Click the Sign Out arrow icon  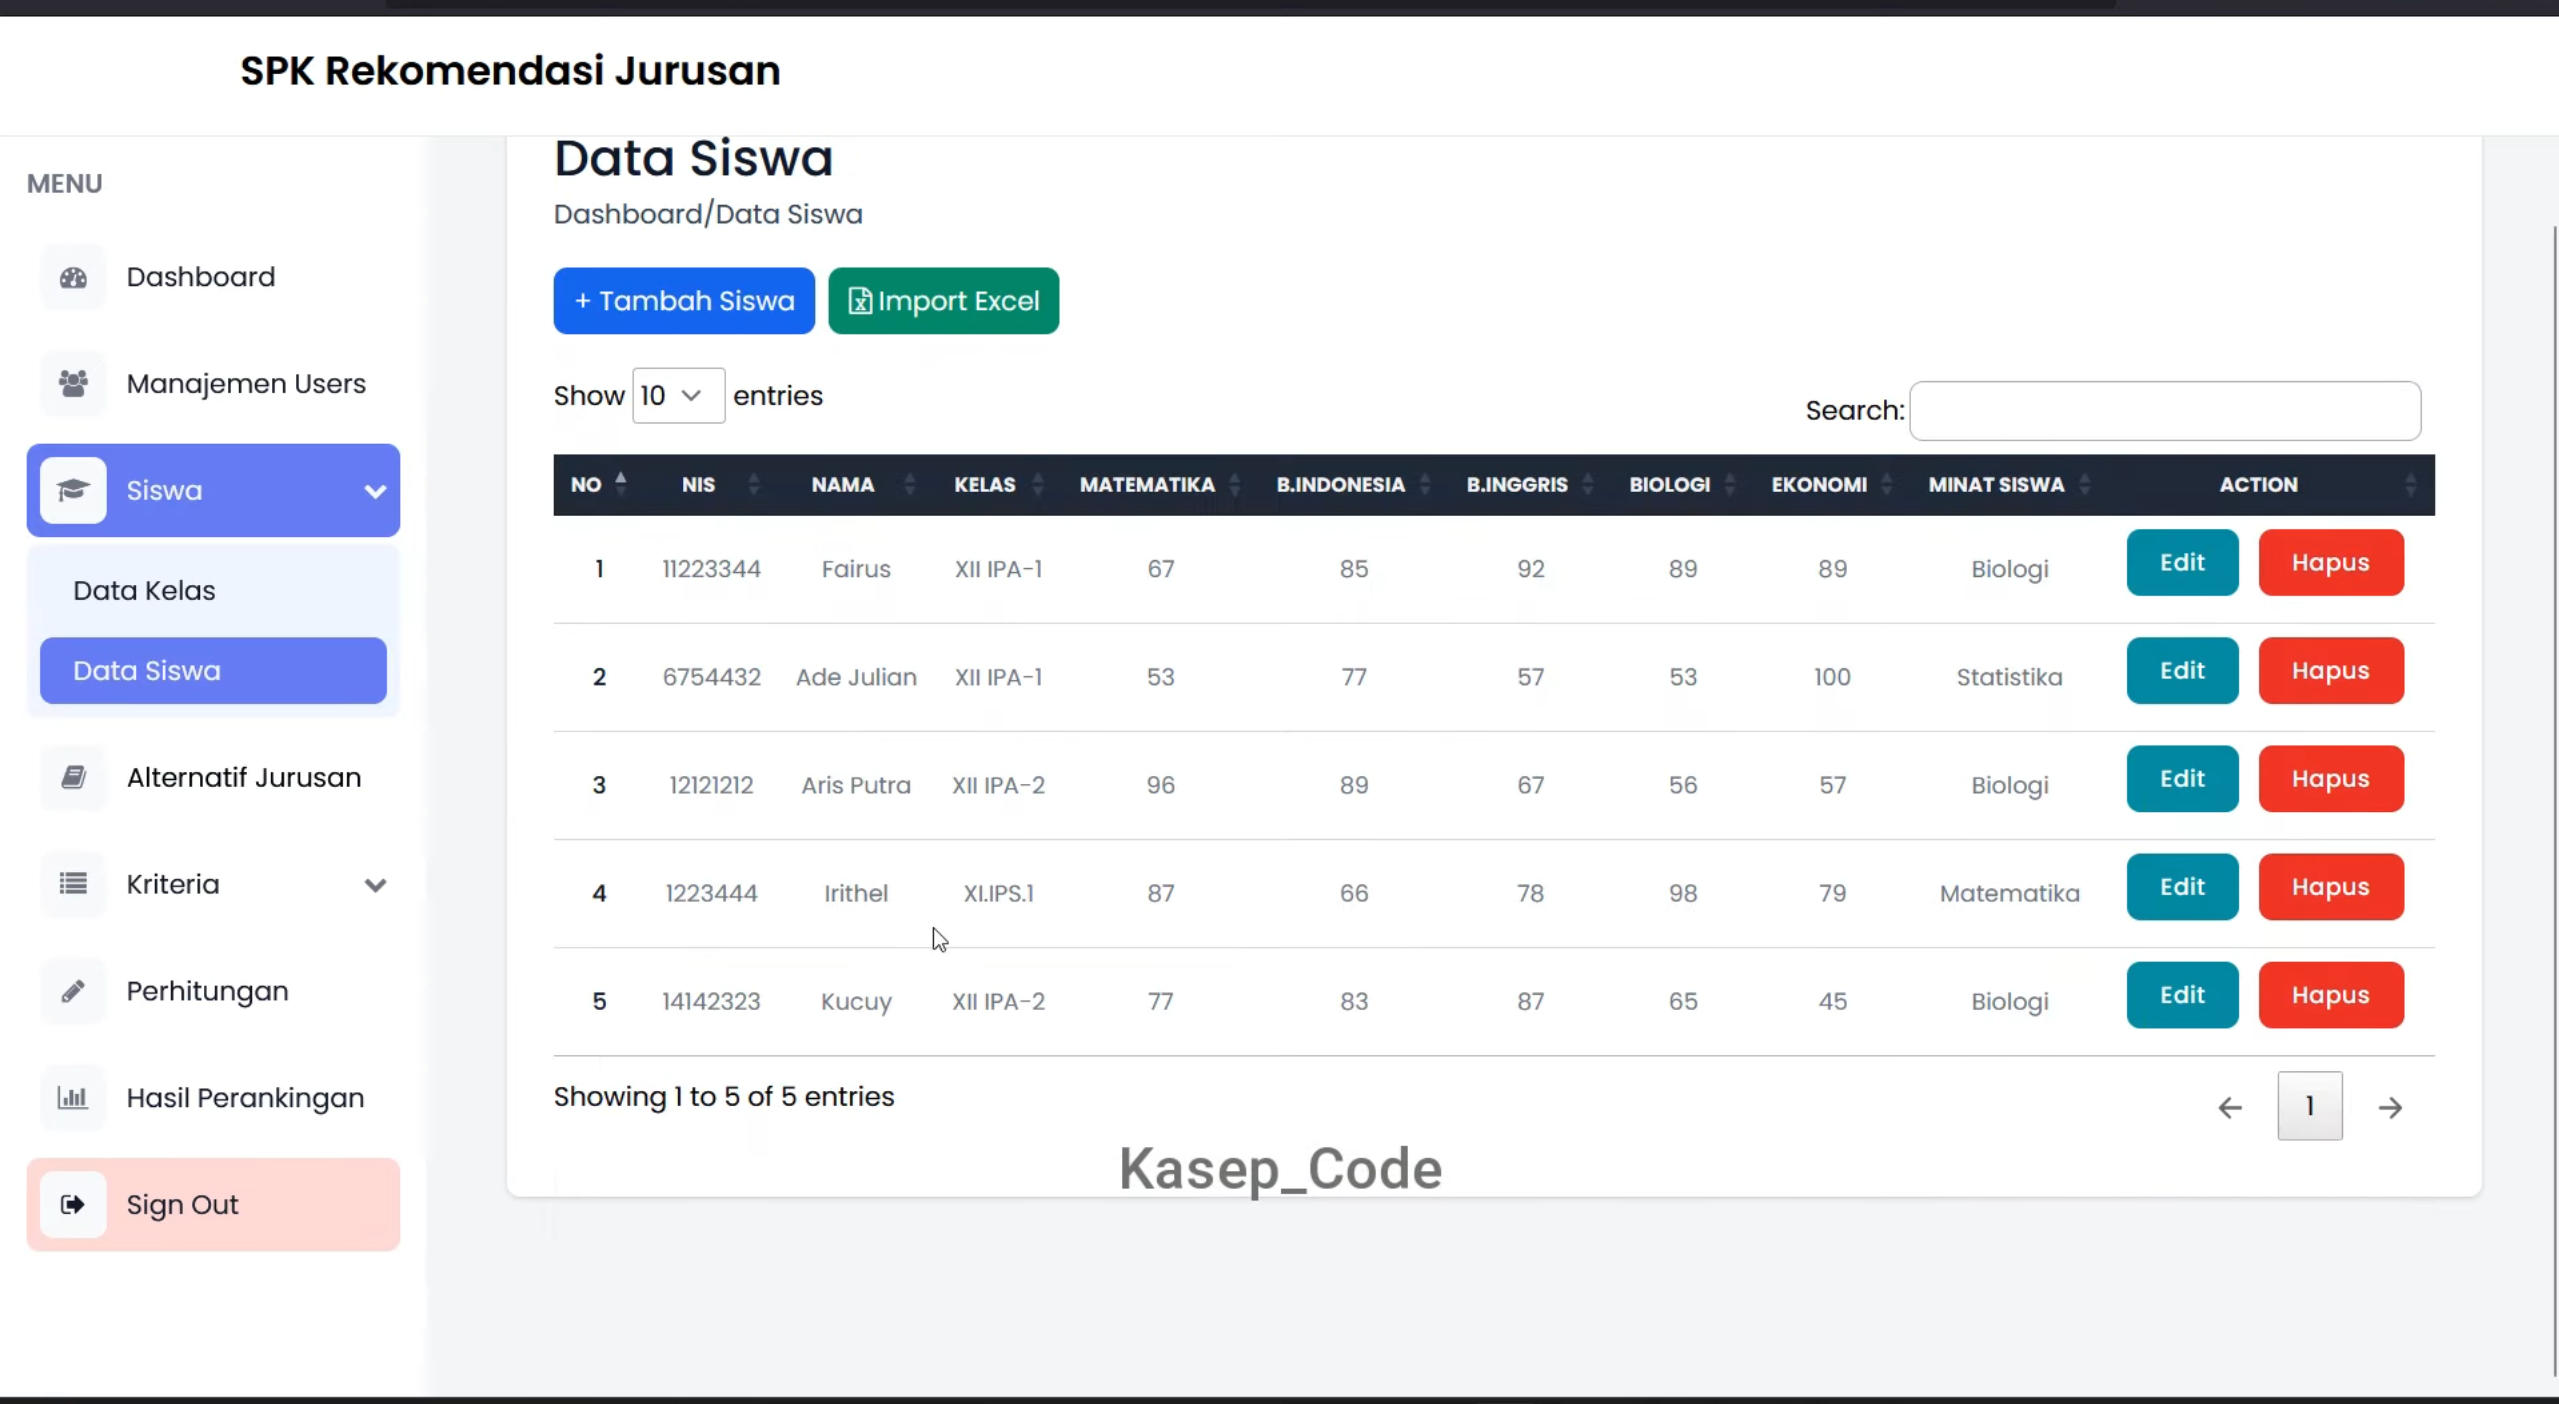(73, 1205)
